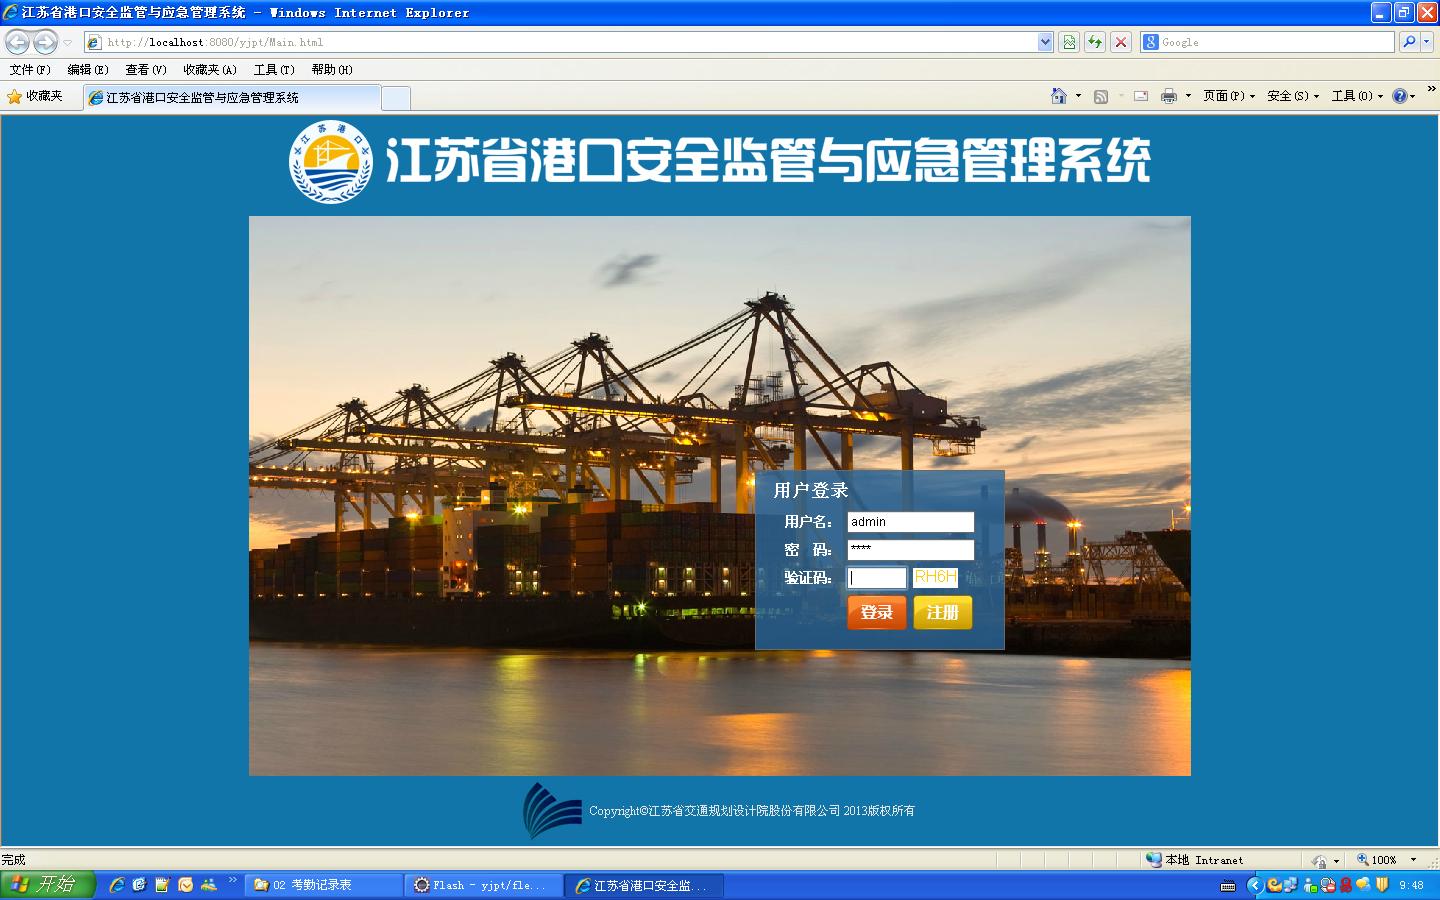Click the Home icon in command bar
This screenshot has height=900, width=1440.
click(x=1059, y=96)
